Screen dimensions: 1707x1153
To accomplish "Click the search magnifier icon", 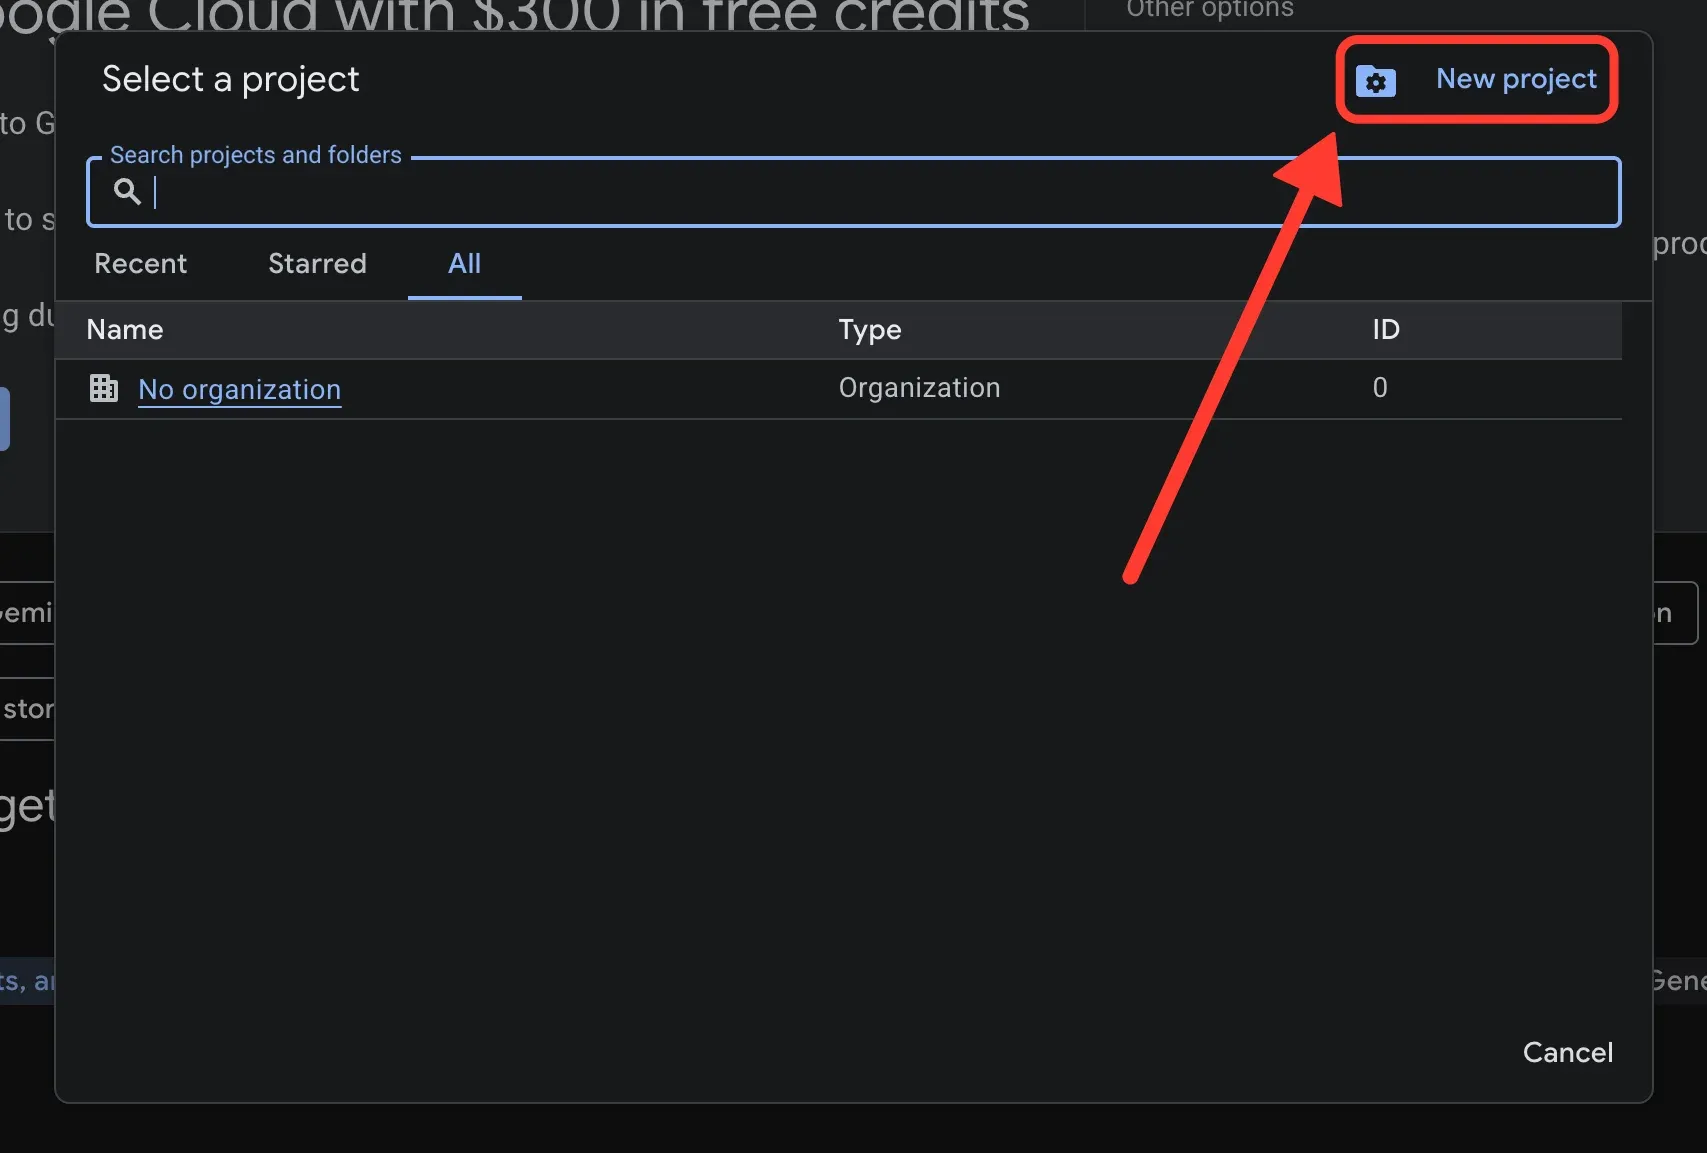I will (127, 191).
